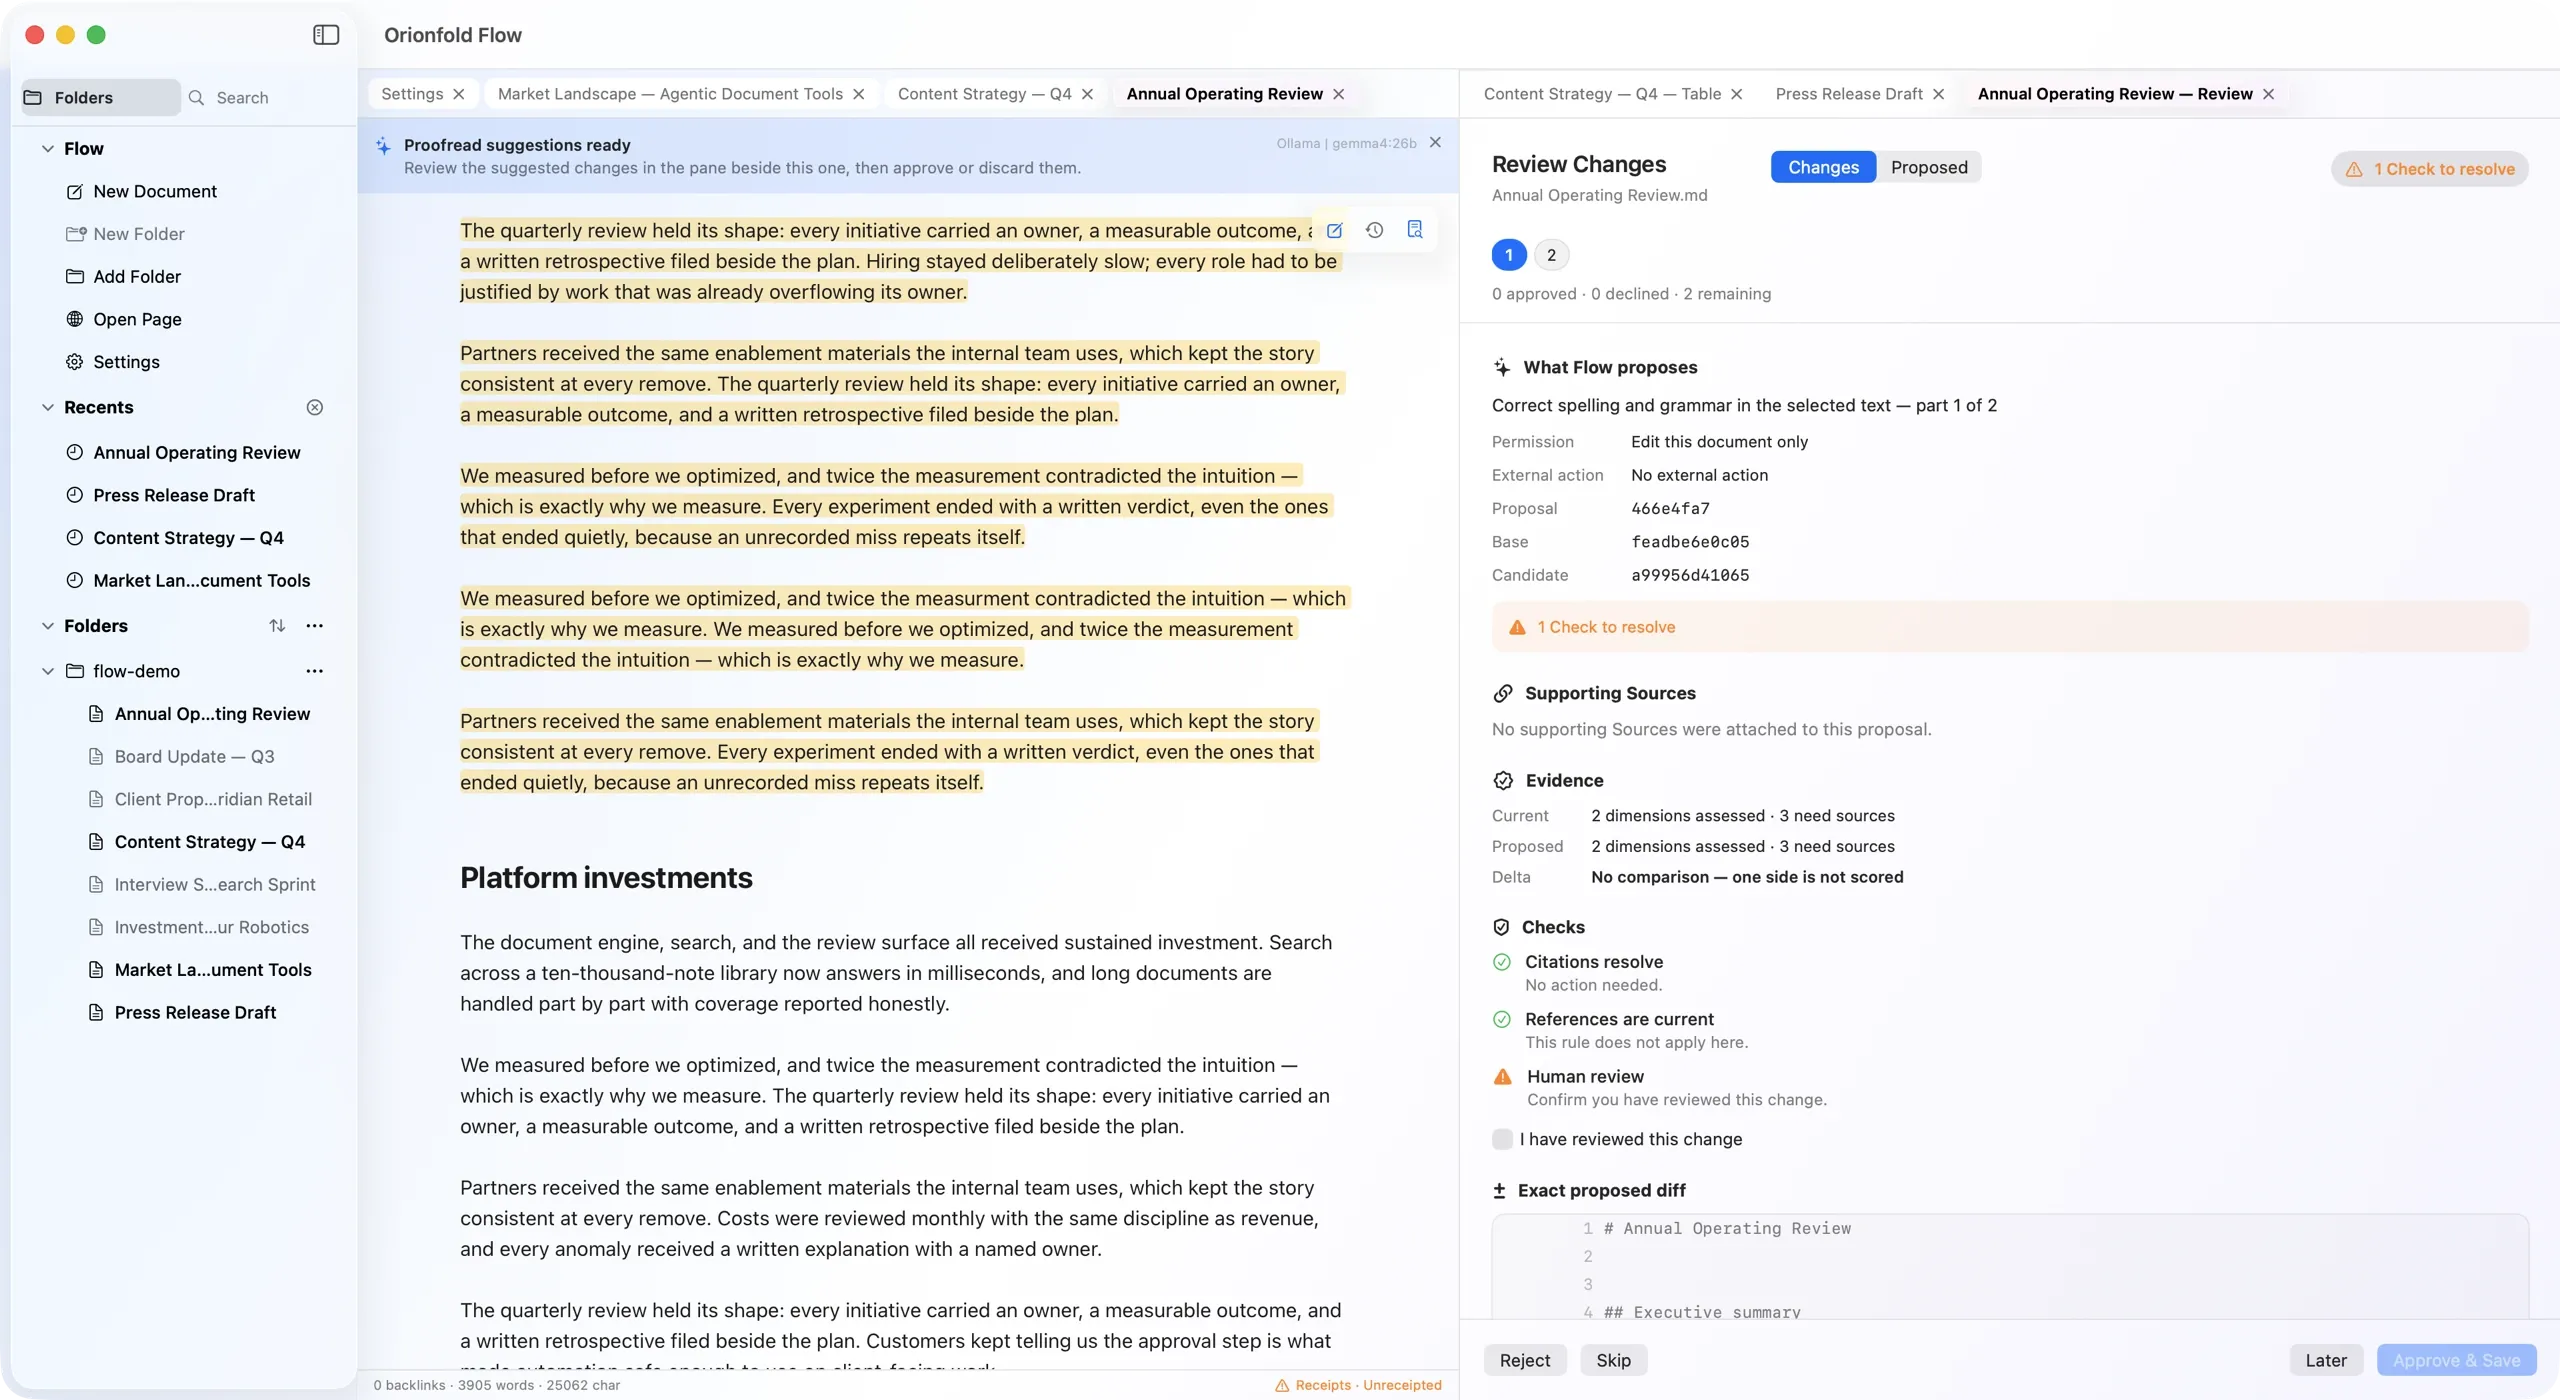Image resolution: width=2560 pixels, height=1400 pixels.
Task: Open Folders section more options
Action: click(x=314, y=626)
